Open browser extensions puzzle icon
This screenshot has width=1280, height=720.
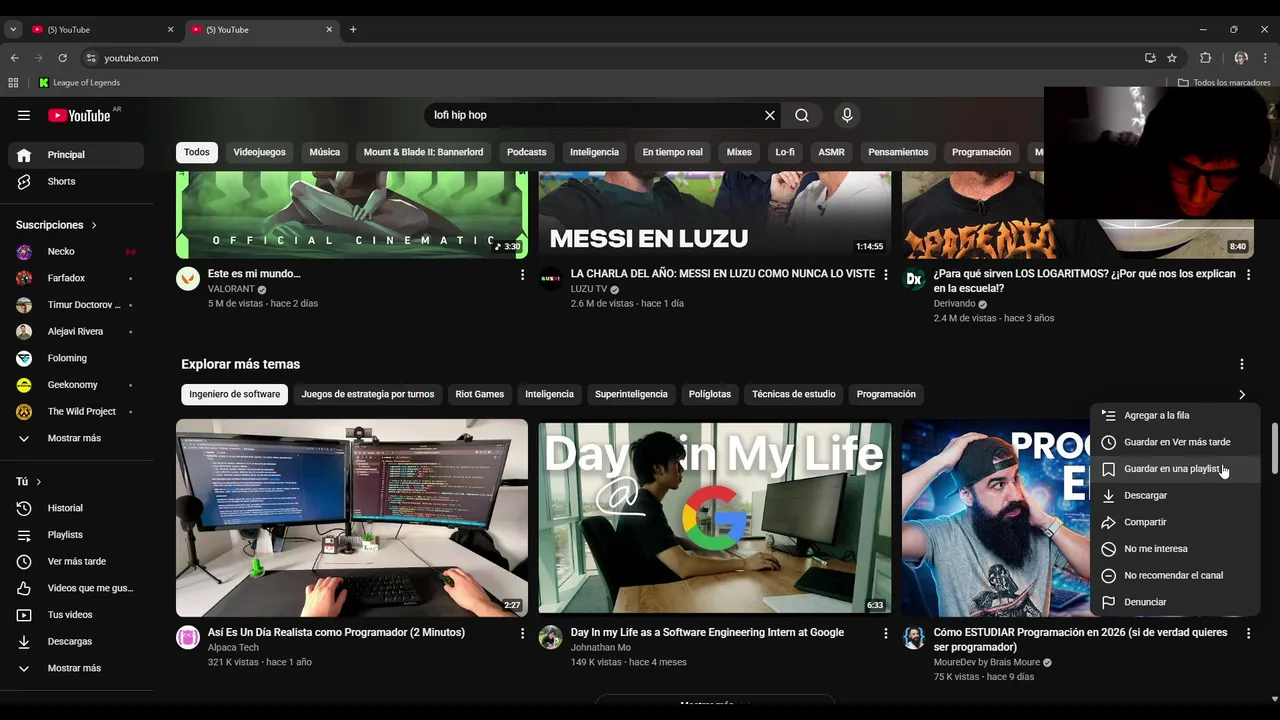1205,58
